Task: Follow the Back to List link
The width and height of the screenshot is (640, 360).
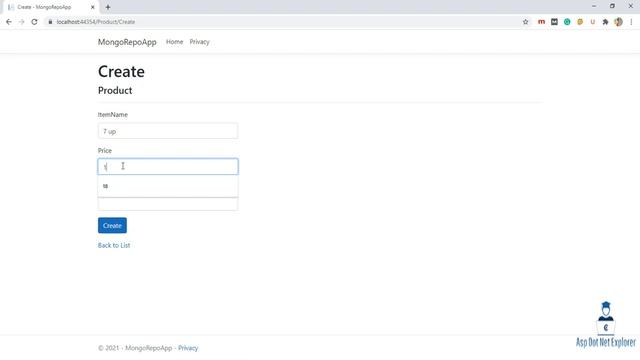Action: (114, 245)
